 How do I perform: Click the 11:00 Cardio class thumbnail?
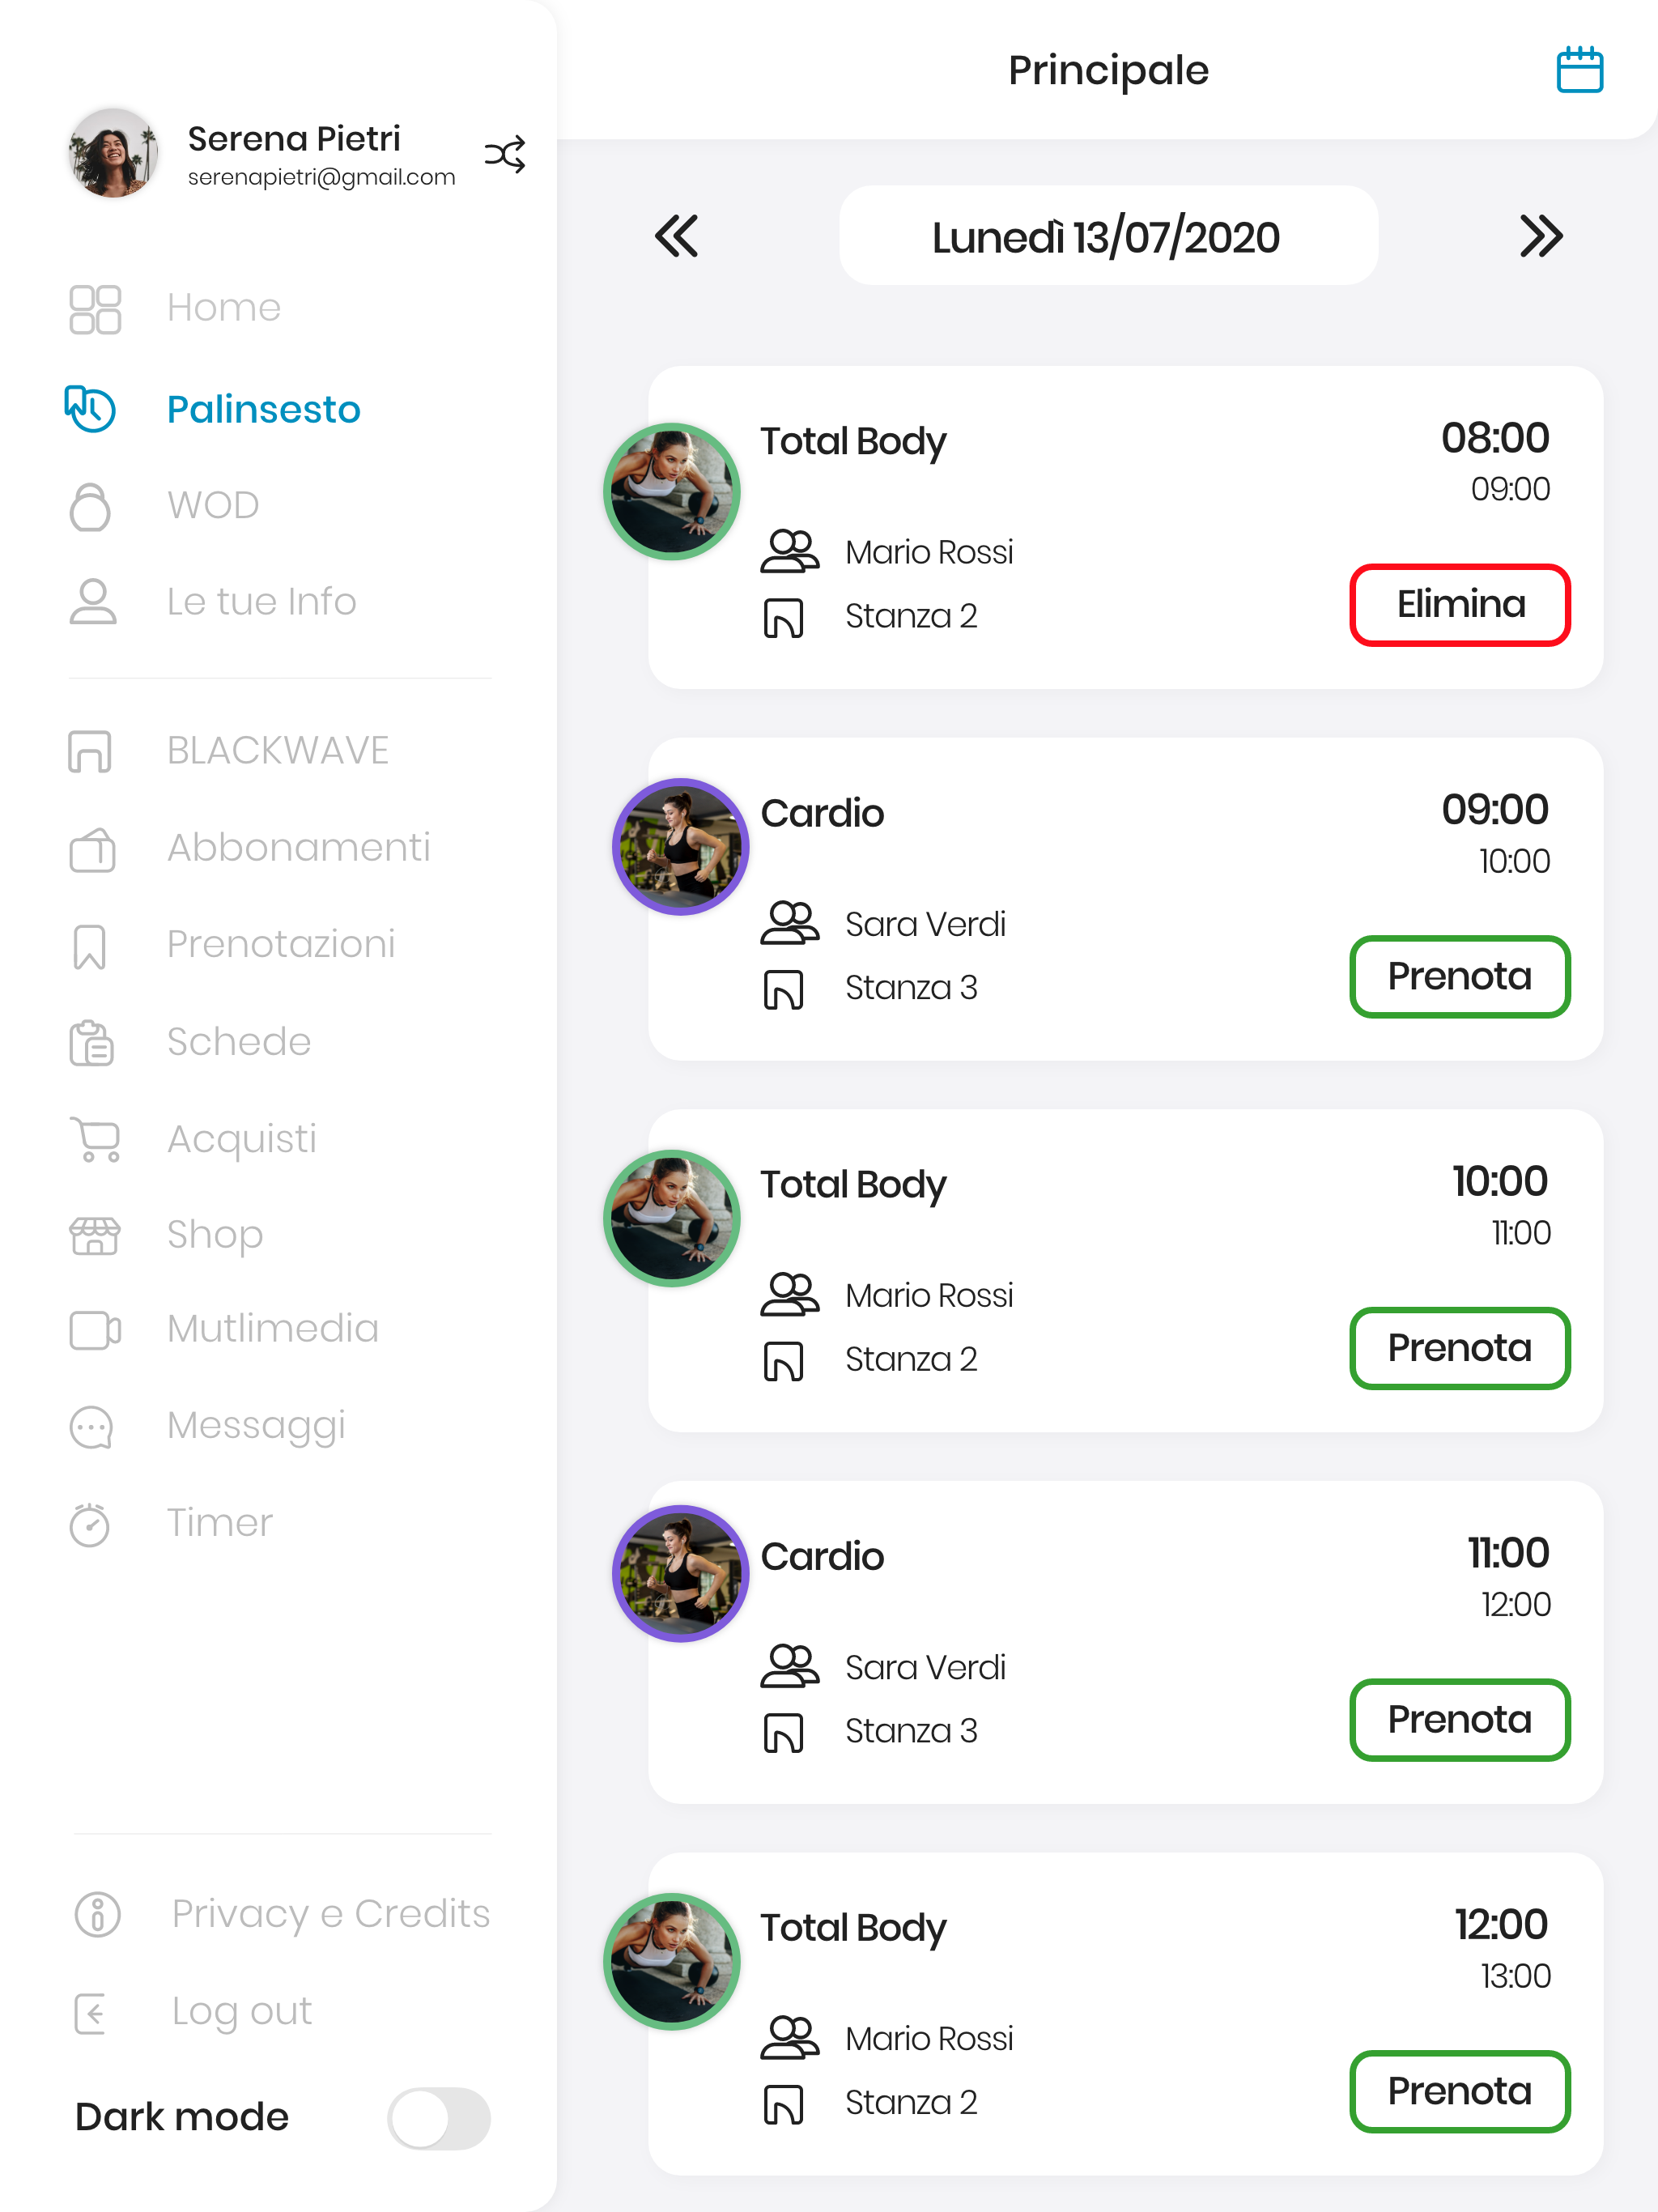coord(680,1573)
